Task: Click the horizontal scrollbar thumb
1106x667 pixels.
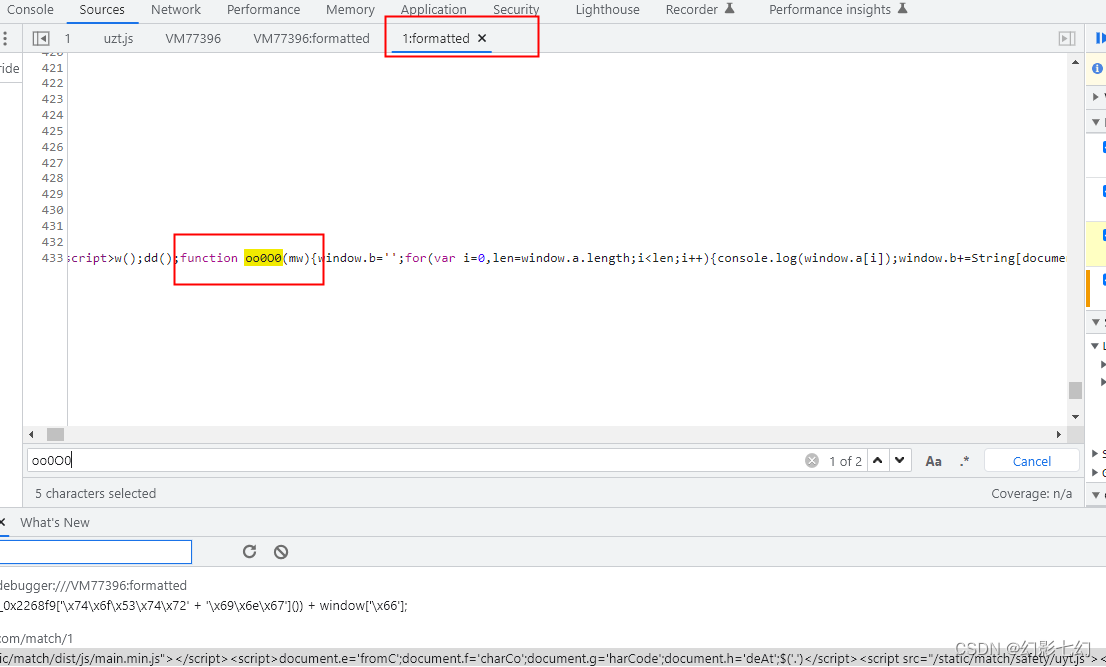Action: pos(55,434)
